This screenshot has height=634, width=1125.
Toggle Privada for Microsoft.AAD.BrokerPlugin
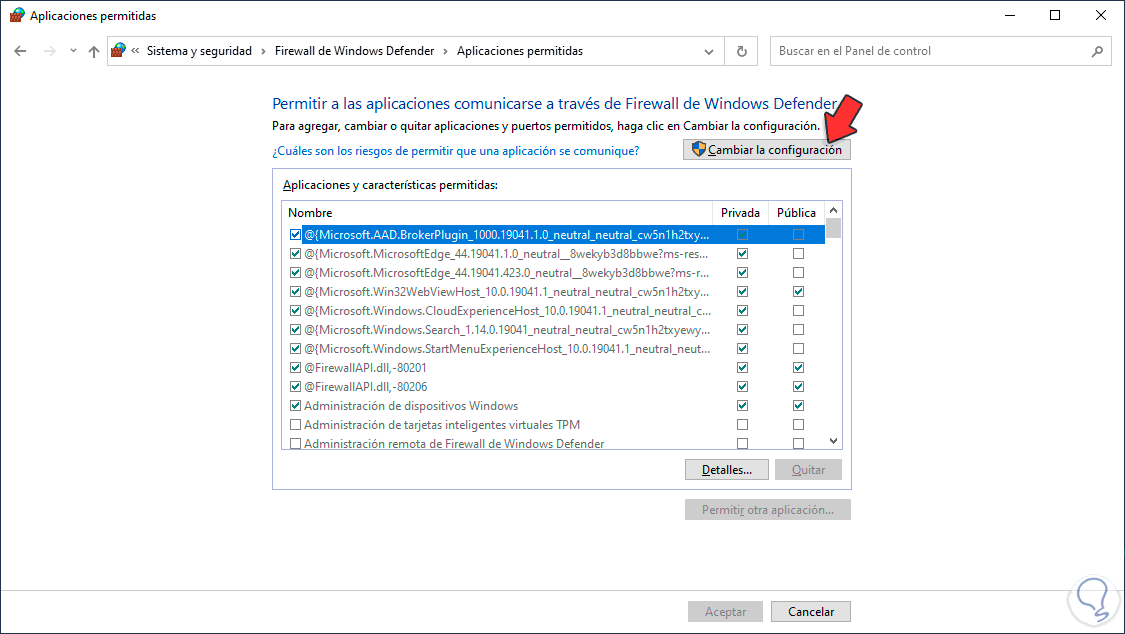click(x=743, y=235)
